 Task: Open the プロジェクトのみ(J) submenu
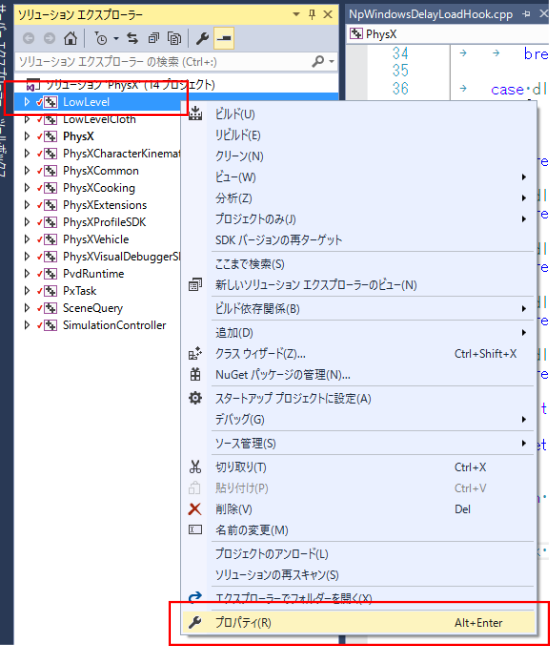click(359, 219)
